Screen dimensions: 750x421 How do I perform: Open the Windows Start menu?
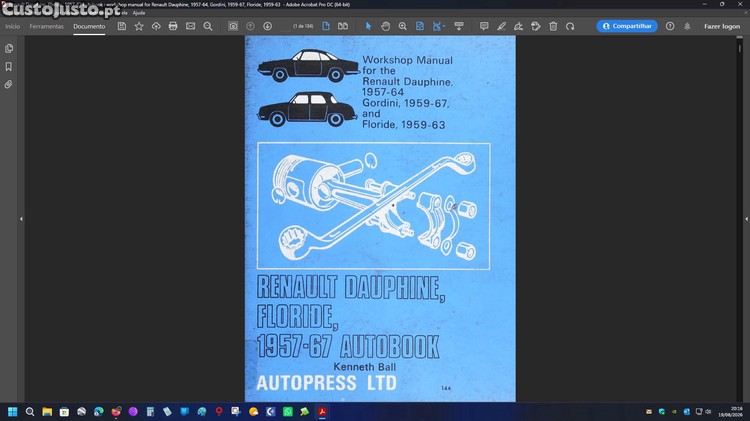12,411
